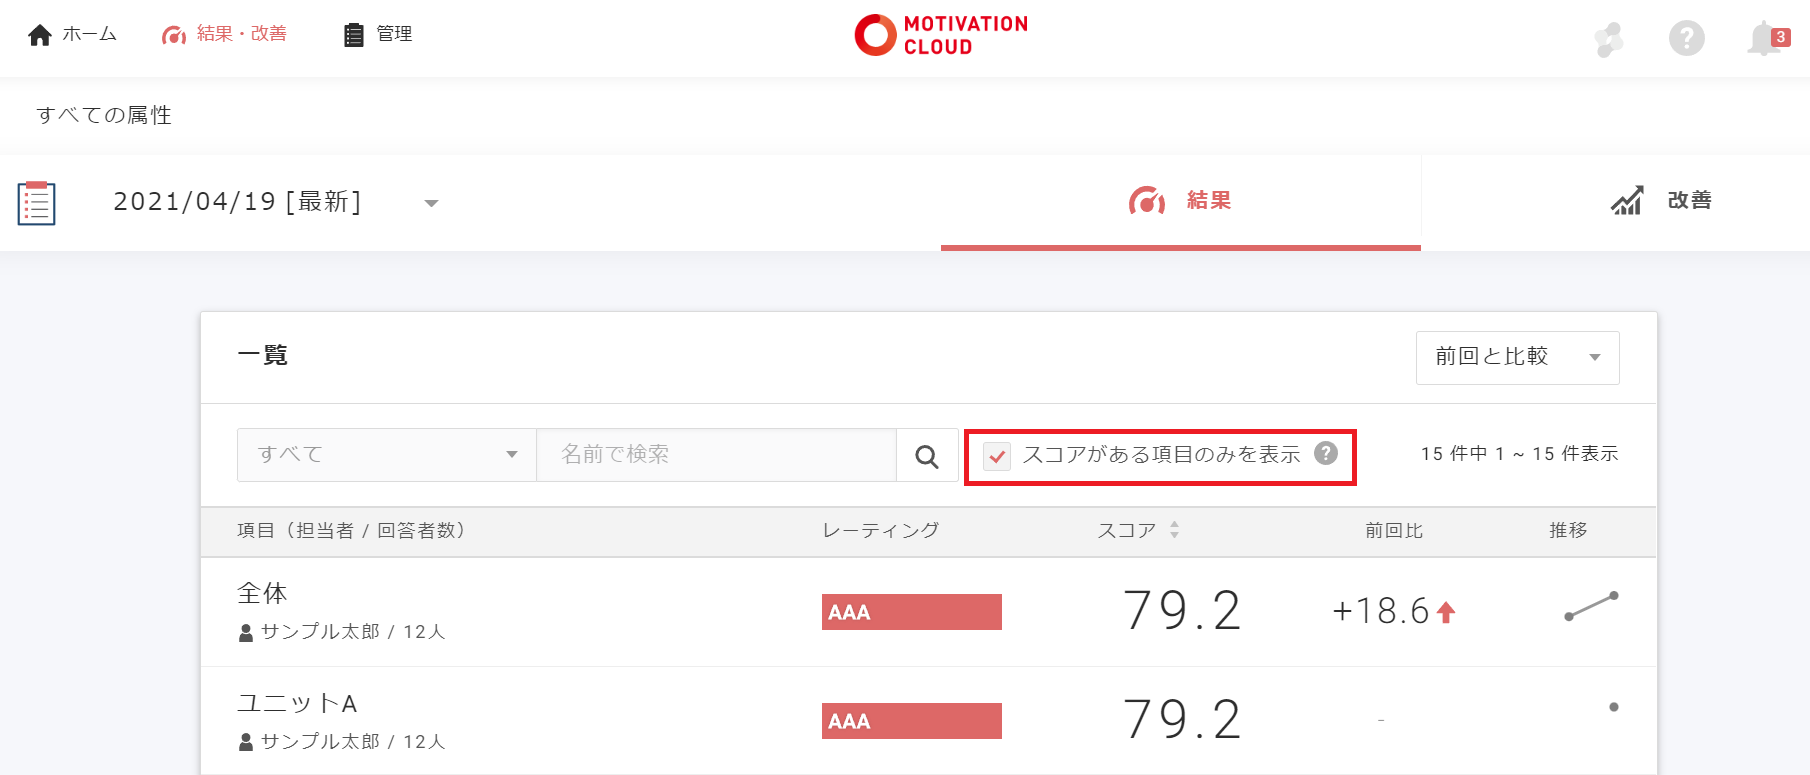Switch to the 改善 tab

click(x=1661, y=201)
